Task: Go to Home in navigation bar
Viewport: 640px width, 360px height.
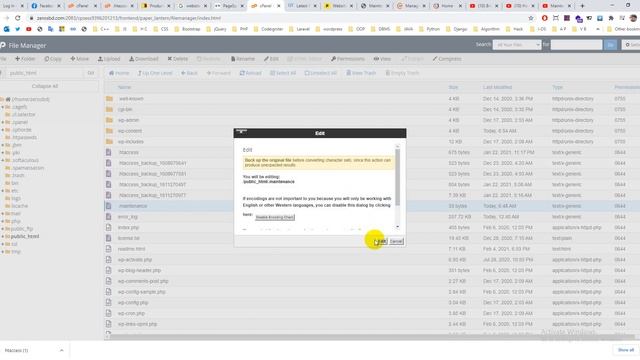Action: point(119,73)
